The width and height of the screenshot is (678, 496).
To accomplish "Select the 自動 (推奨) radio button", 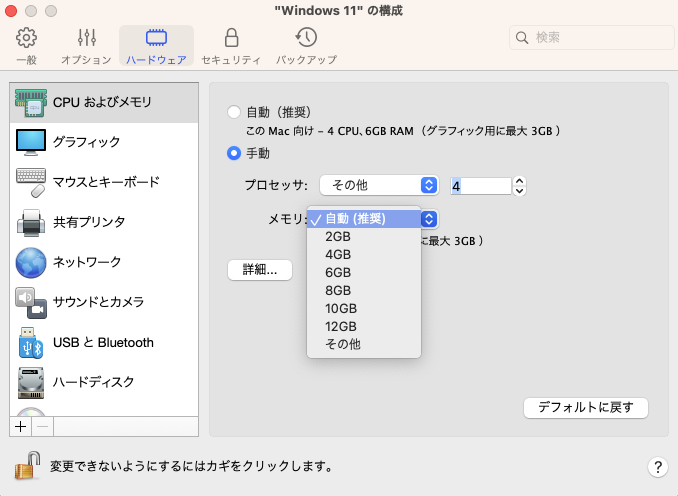I will [x=234, y=112].
